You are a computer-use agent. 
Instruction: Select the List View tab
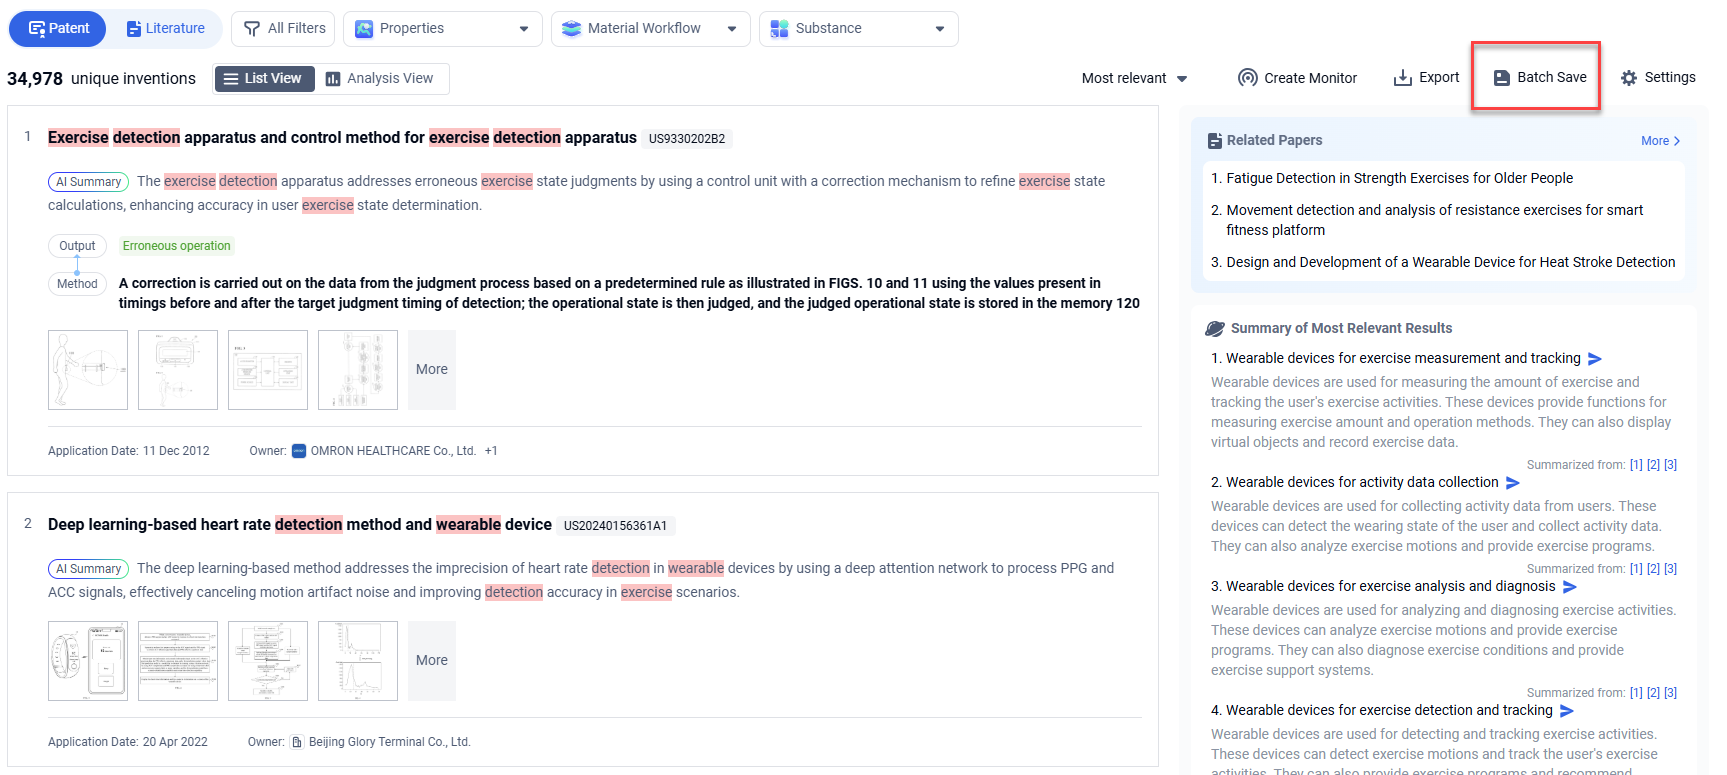click(264, 78)
